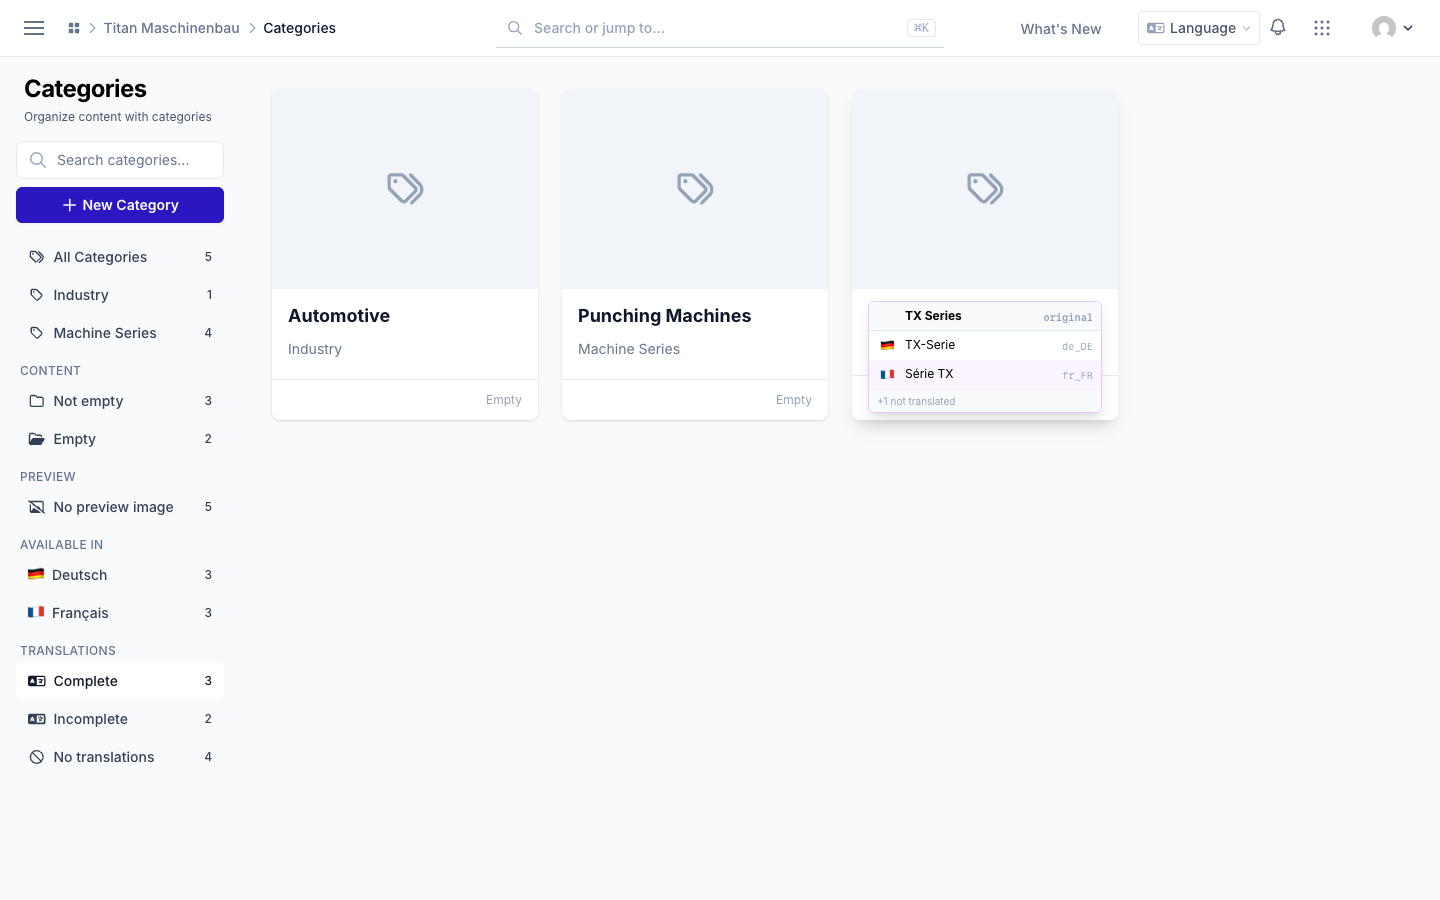Viewport: 1440px width, 900px height.
Task: Show All Categories filter
Action: coord(120,257)
